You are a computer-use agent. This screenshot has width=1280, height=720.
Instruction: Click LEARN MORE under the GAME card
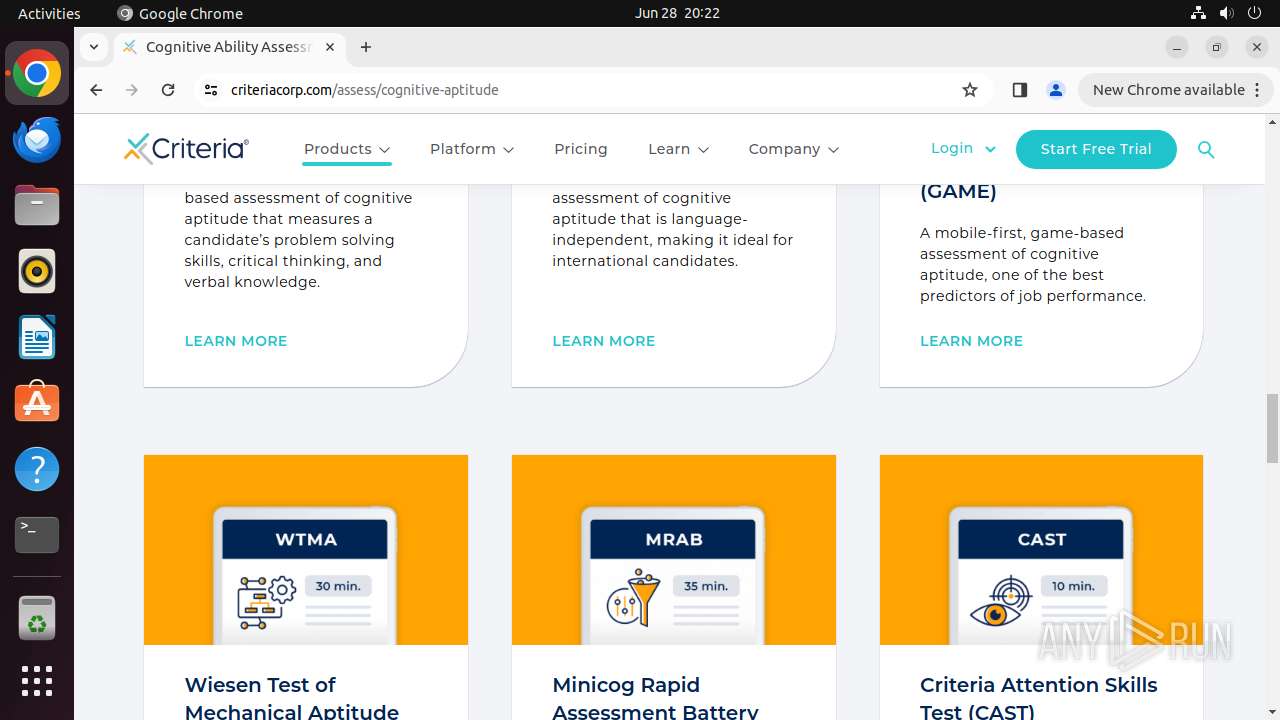971,341
